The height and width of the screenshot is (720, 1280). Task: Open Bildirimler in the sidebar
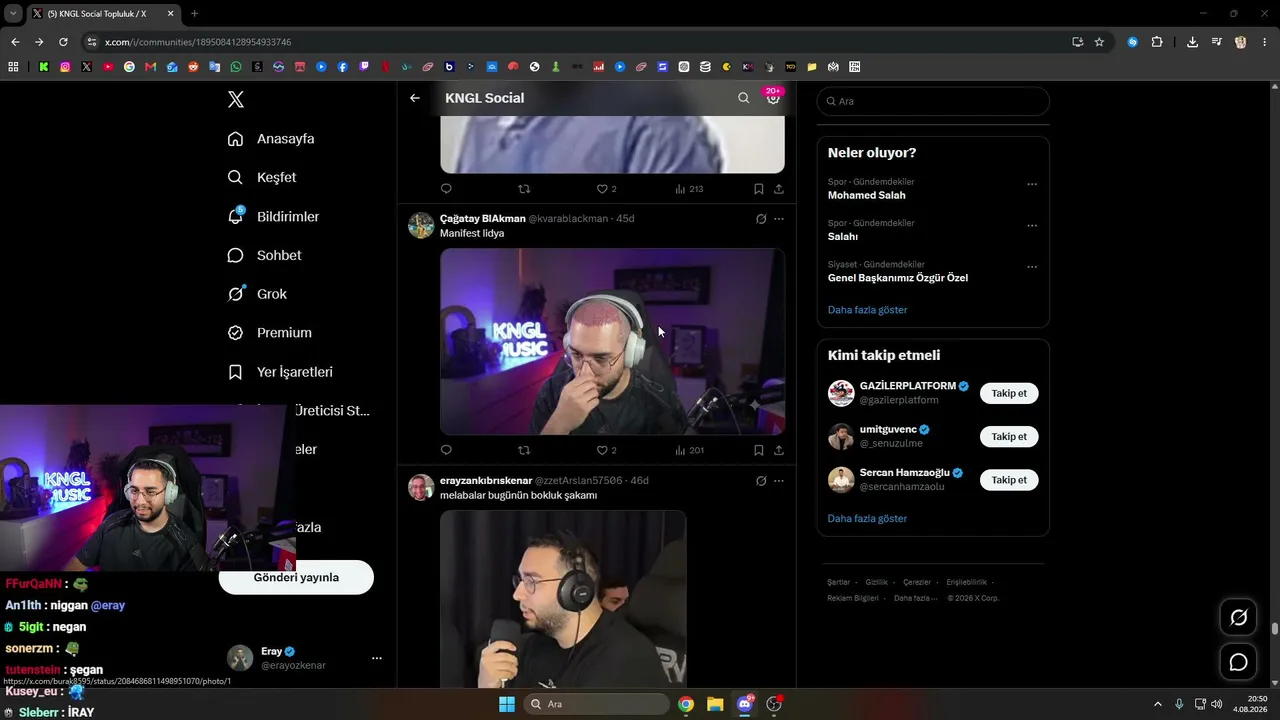click(x=273, y=217)
